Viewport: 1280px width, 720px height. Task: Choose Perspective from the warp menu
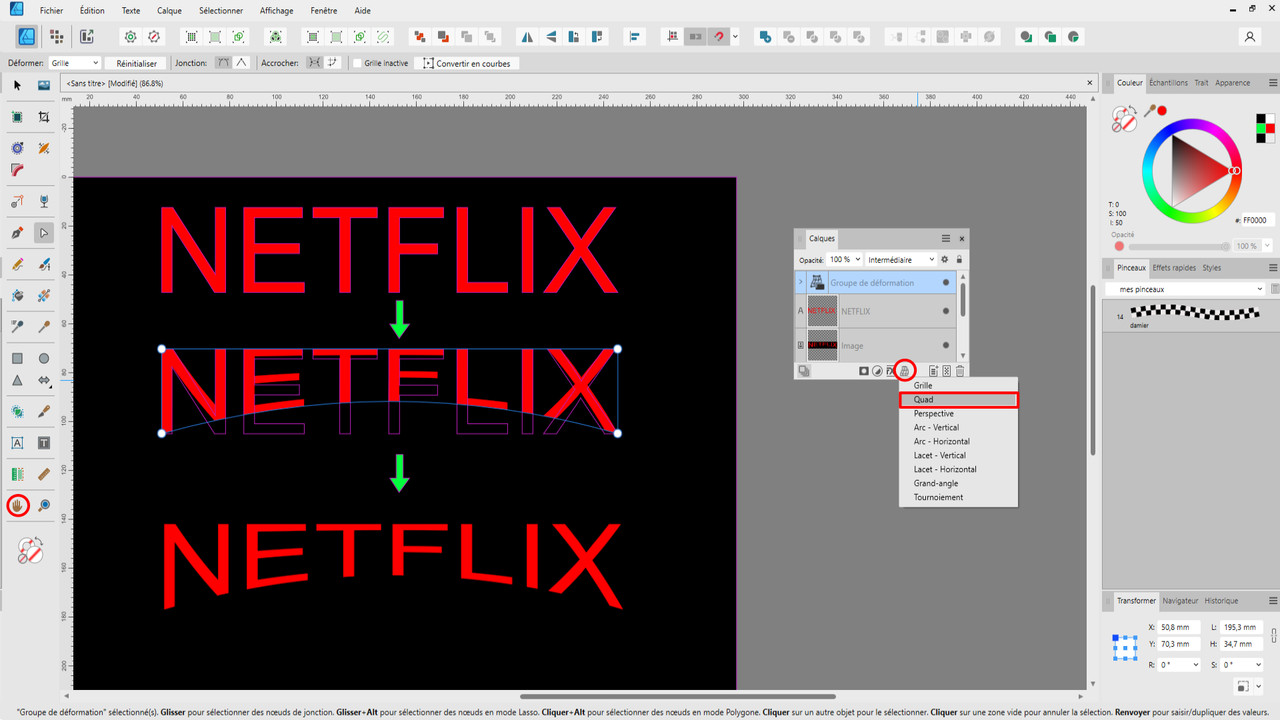tap(958, 414)
